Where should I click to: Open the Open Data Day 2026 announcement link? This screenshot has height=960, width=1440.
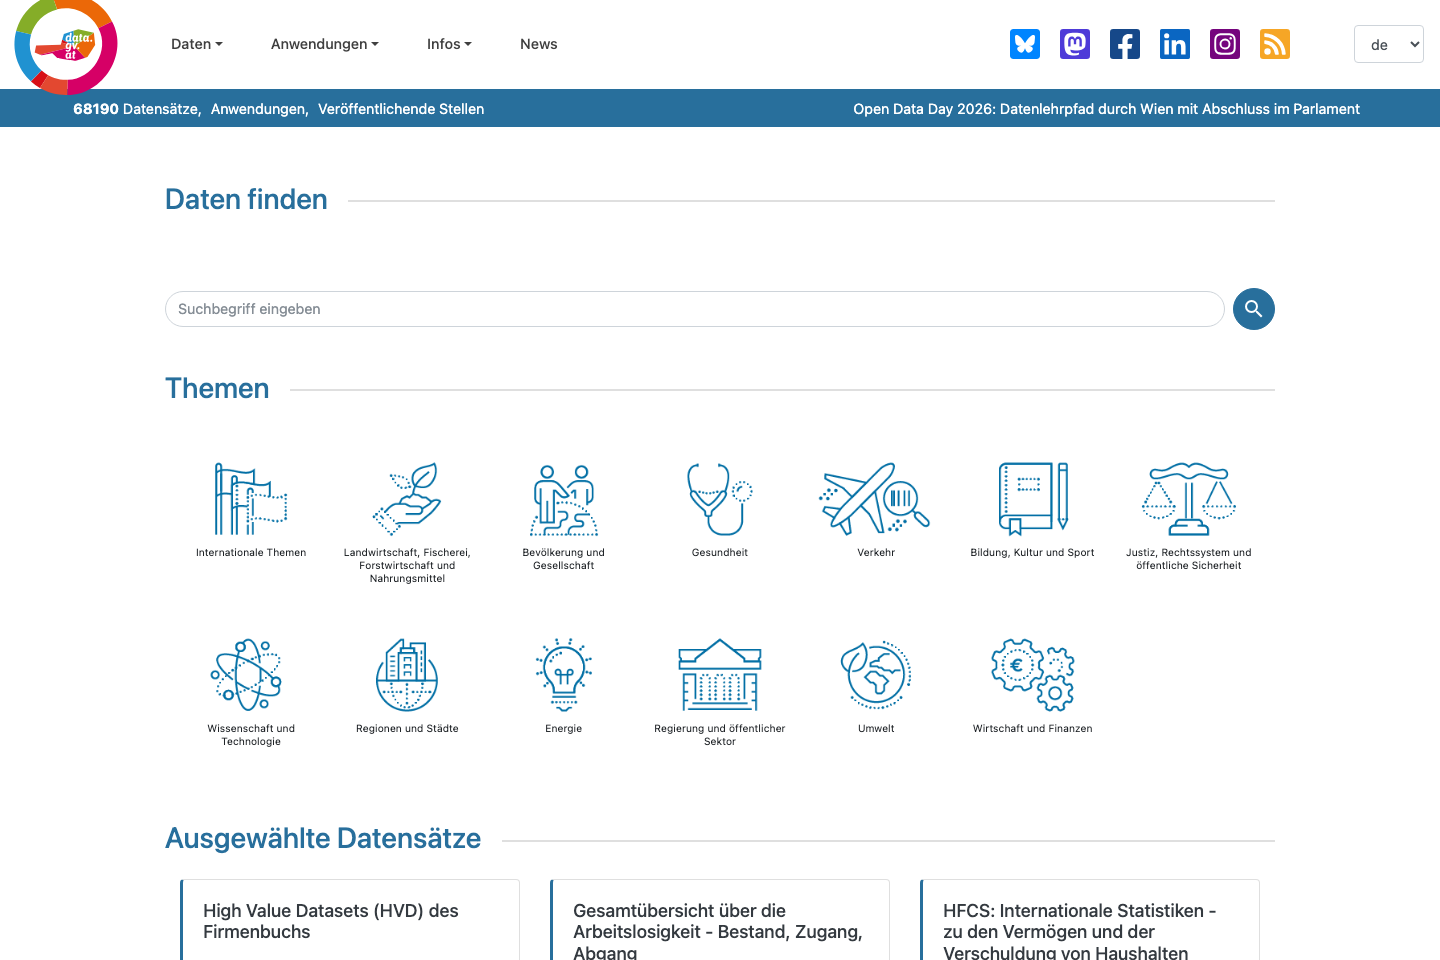coord(1106,108)
